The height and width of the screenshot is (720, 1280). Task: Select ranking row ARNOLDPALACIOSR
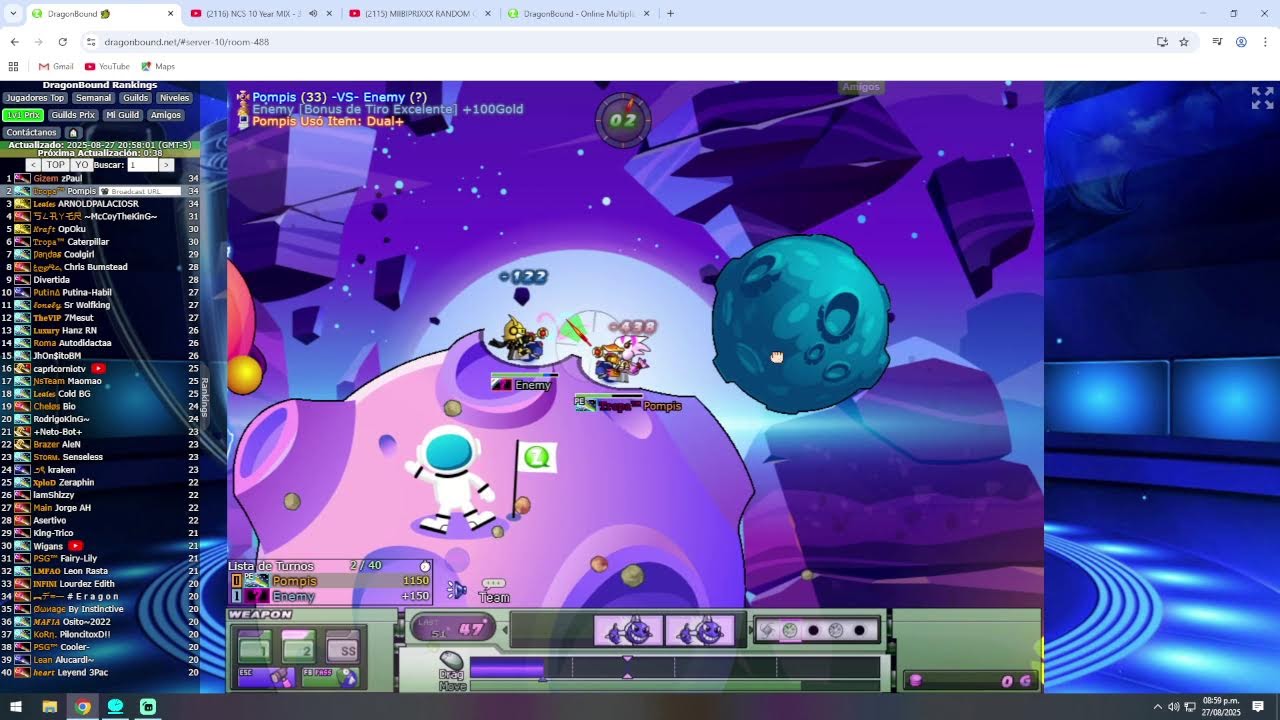tap(100, 204)
